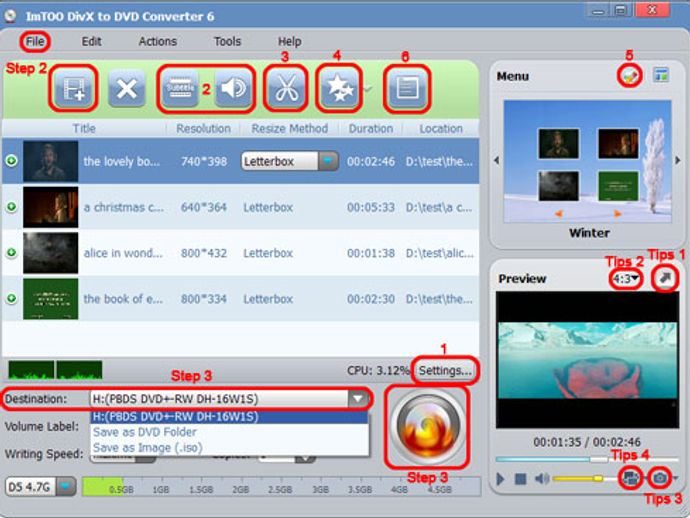
Task: Click the preview seek progress bar
Action: (x=587, y=459)
